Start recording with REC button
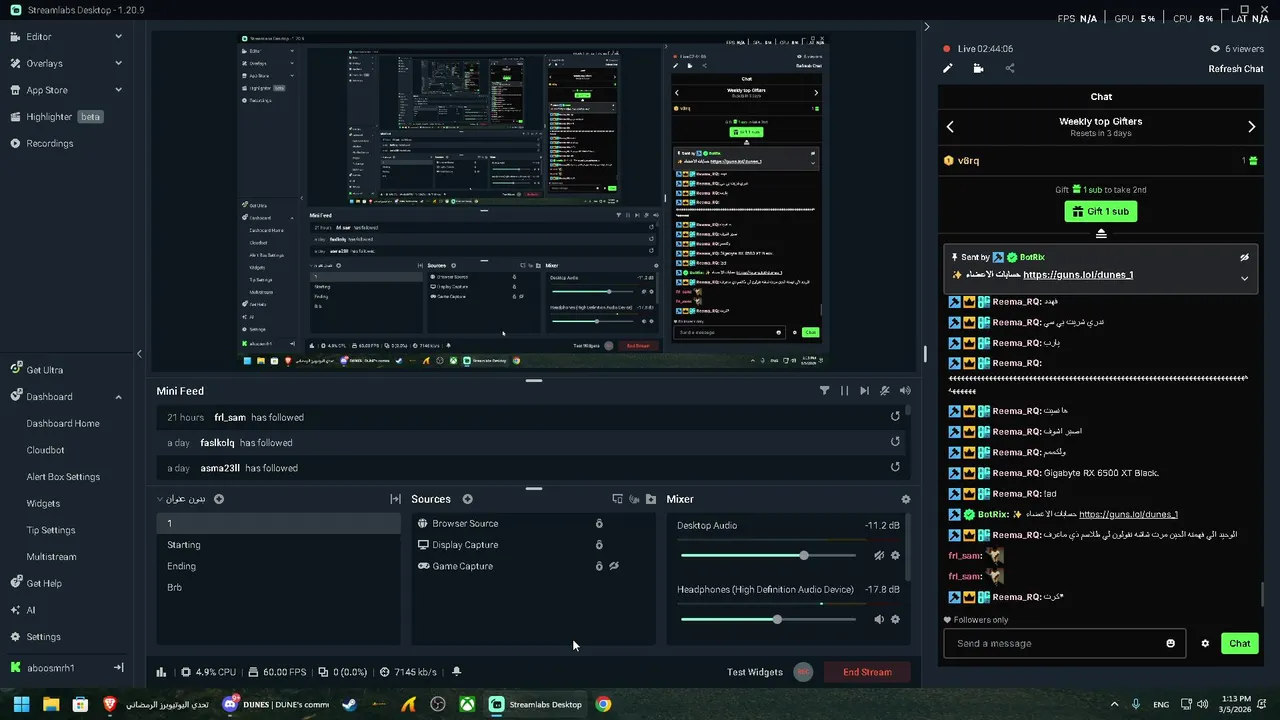The width and height of the screenshot is (1280, 720). click(x=803, y=672)
